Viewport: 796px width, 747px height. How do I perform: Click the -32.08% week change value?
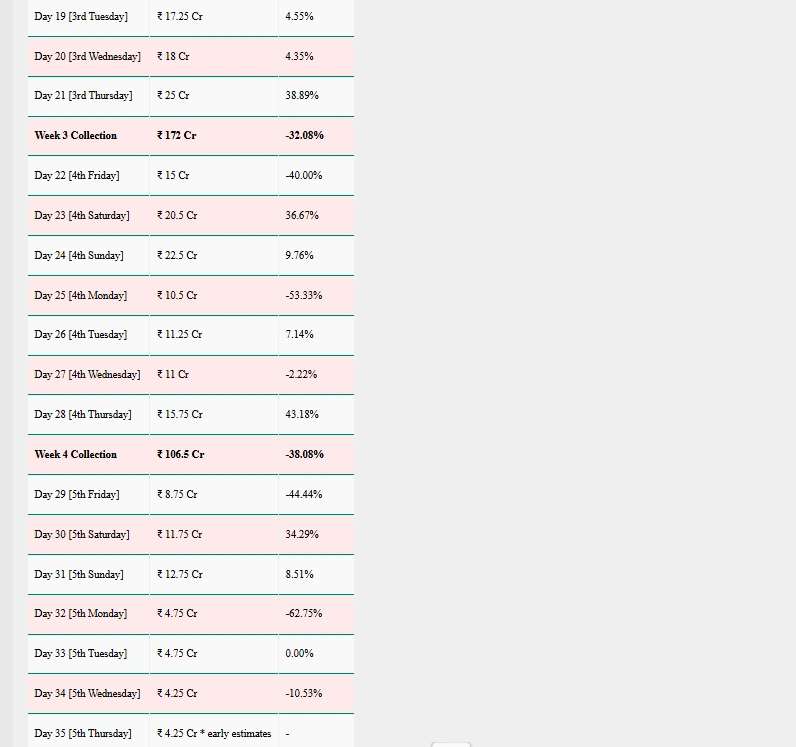tap(305, 136)
